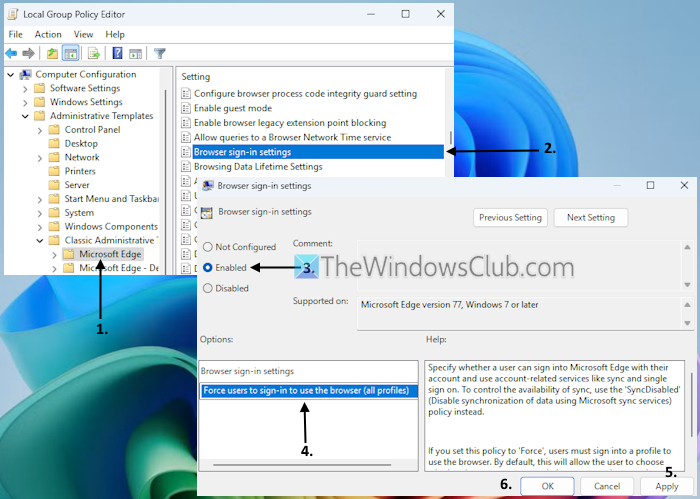
Task: Click the Control Panel folder icon
Action: pos(54,129)
